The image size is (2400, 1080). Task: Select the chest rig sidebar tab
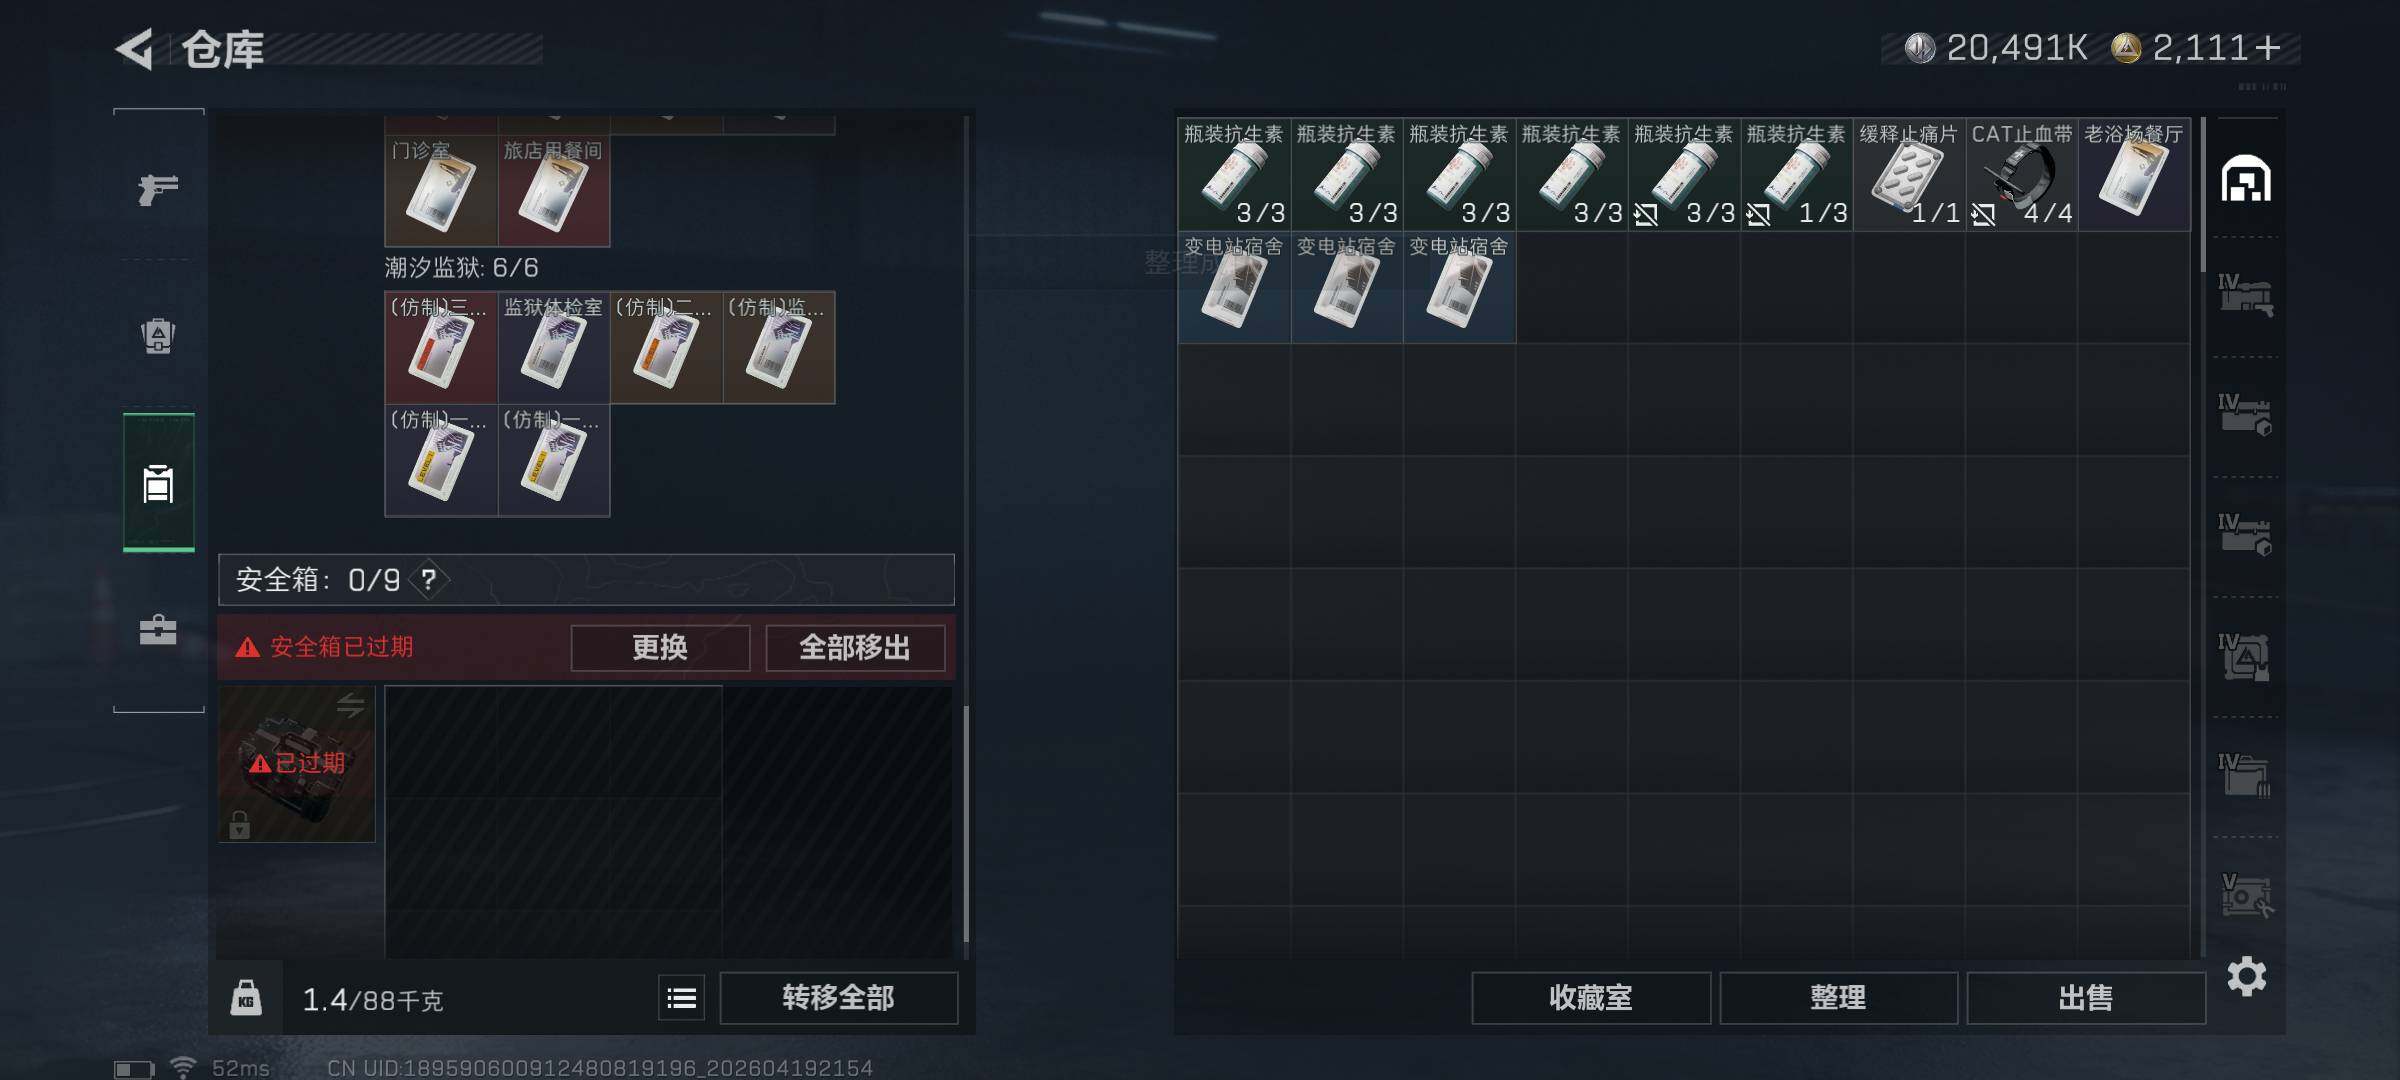(x=158, y=483)
